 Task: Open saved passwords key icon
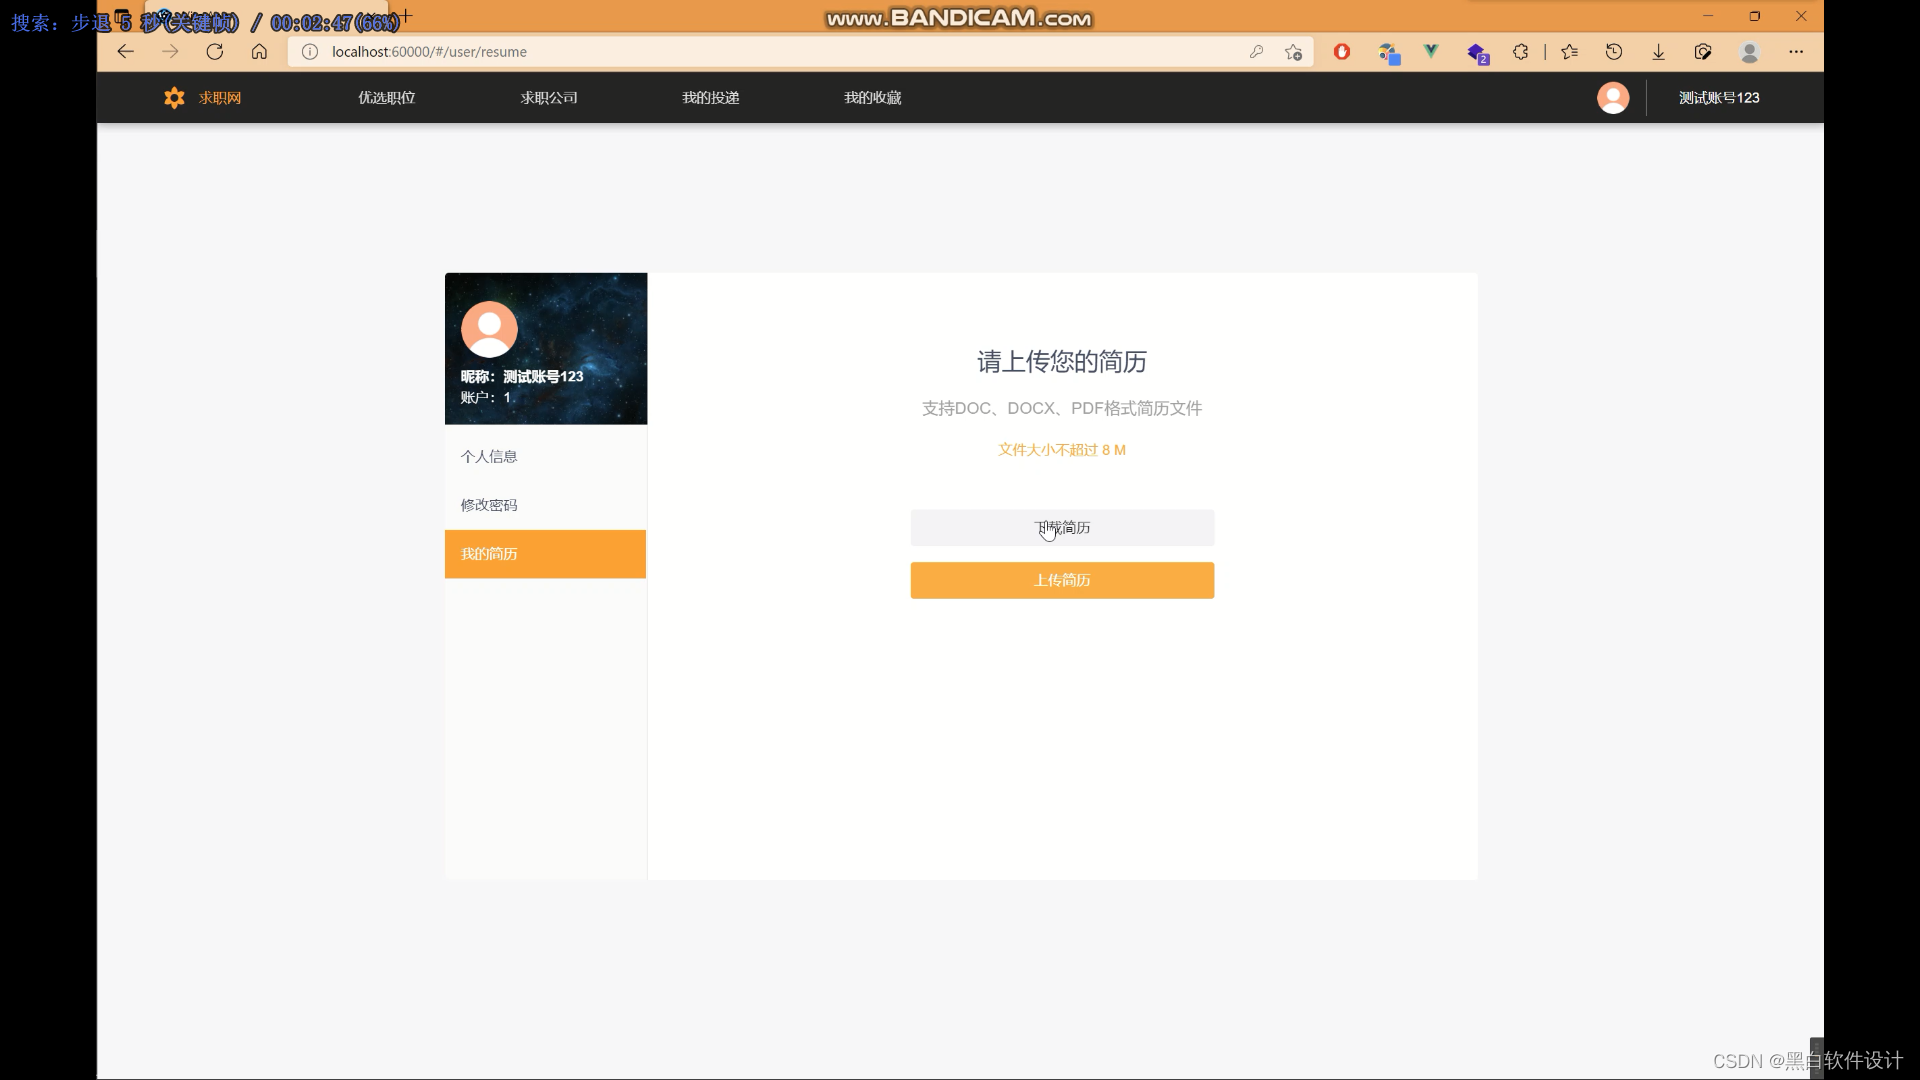[1256, 52]
